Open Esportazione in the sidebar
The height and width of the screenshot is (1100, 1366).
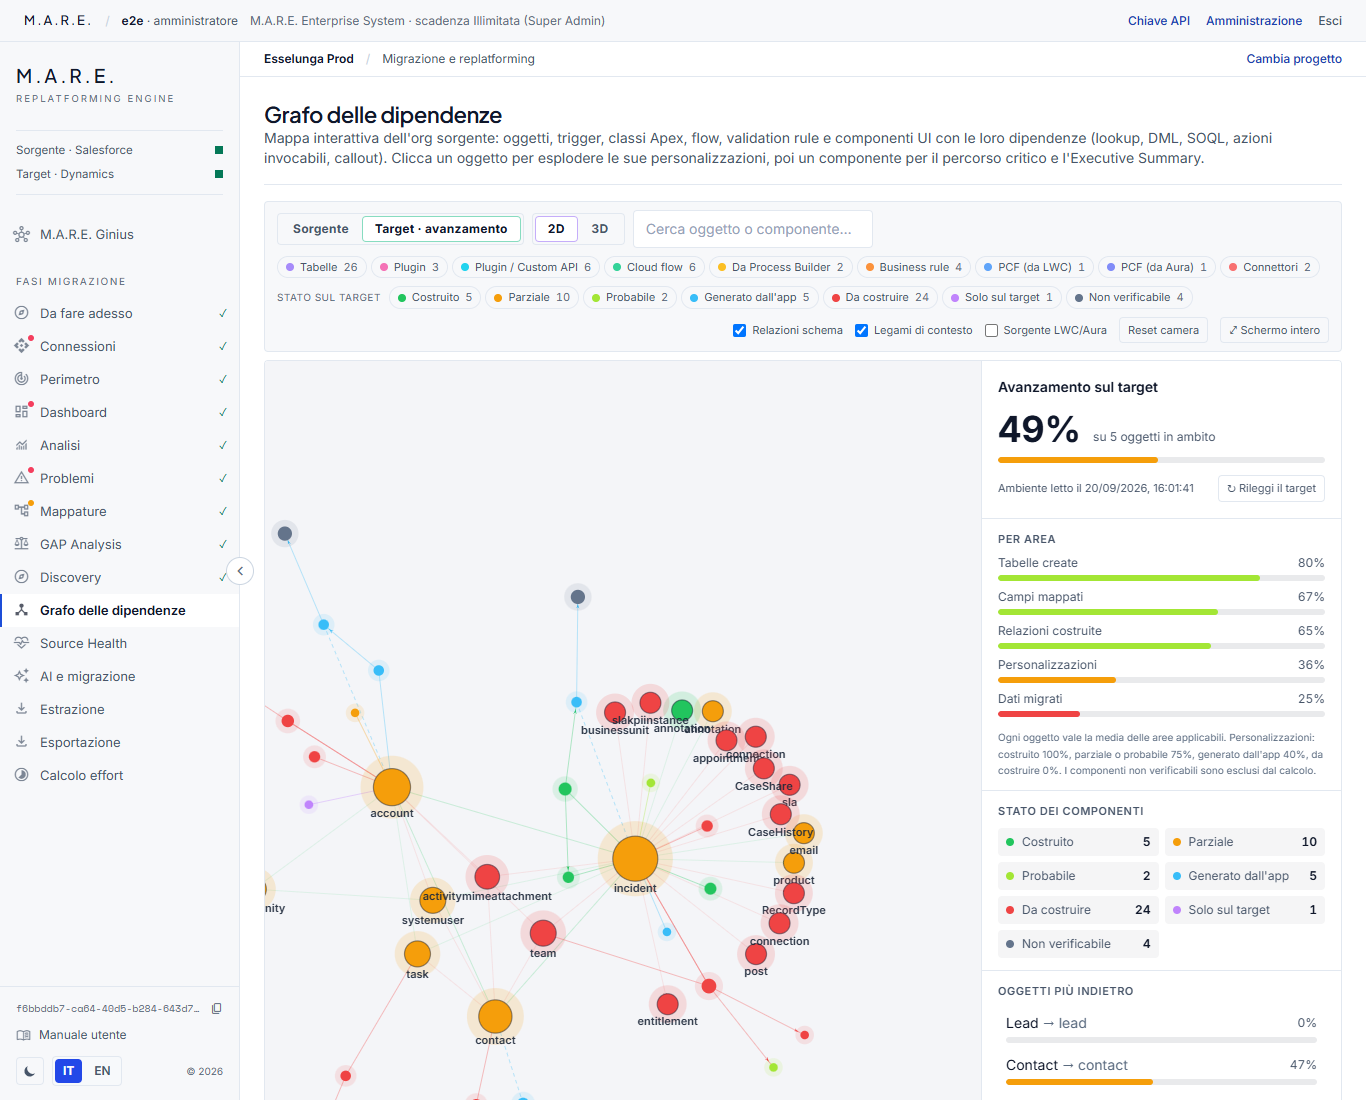click(120, 742)
